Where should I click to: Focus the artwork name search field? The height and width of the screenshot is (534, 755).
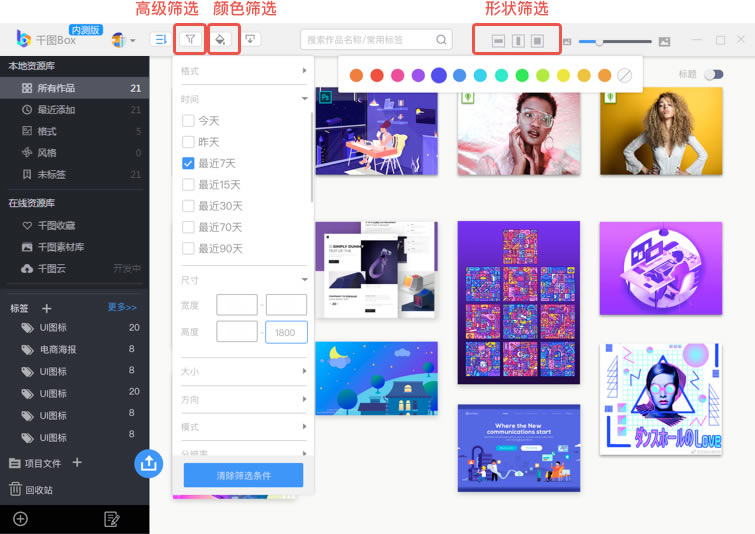(376, 40)
